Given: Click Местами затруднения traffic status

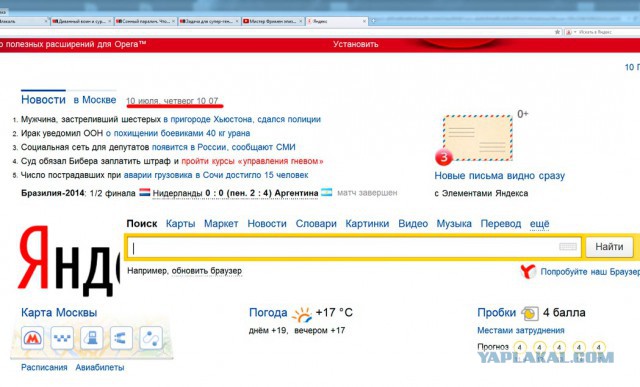Looking at the screenshot, I should pyautogui.click(x=521, y=330).
